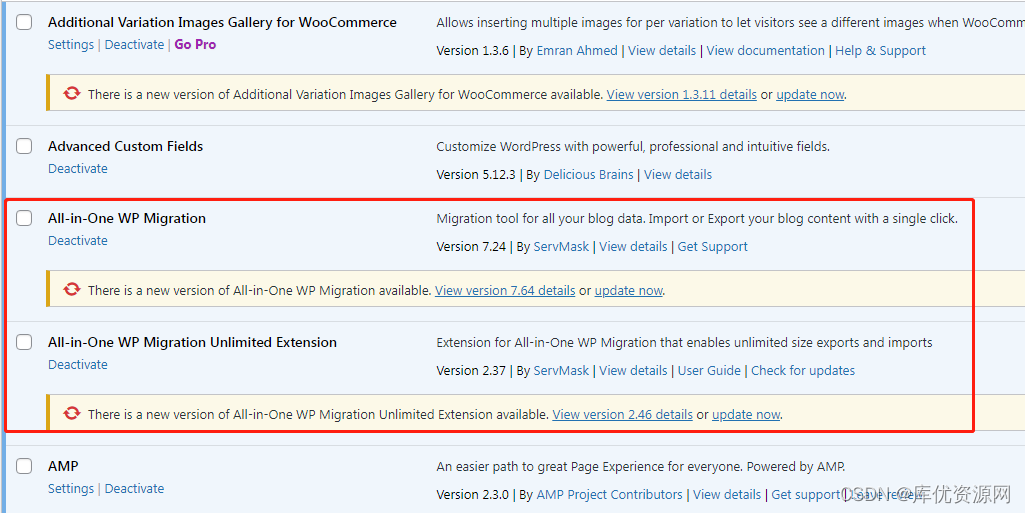
Task: Tick the Advanced Custom Fields checkbox
Action: (24, 146)
